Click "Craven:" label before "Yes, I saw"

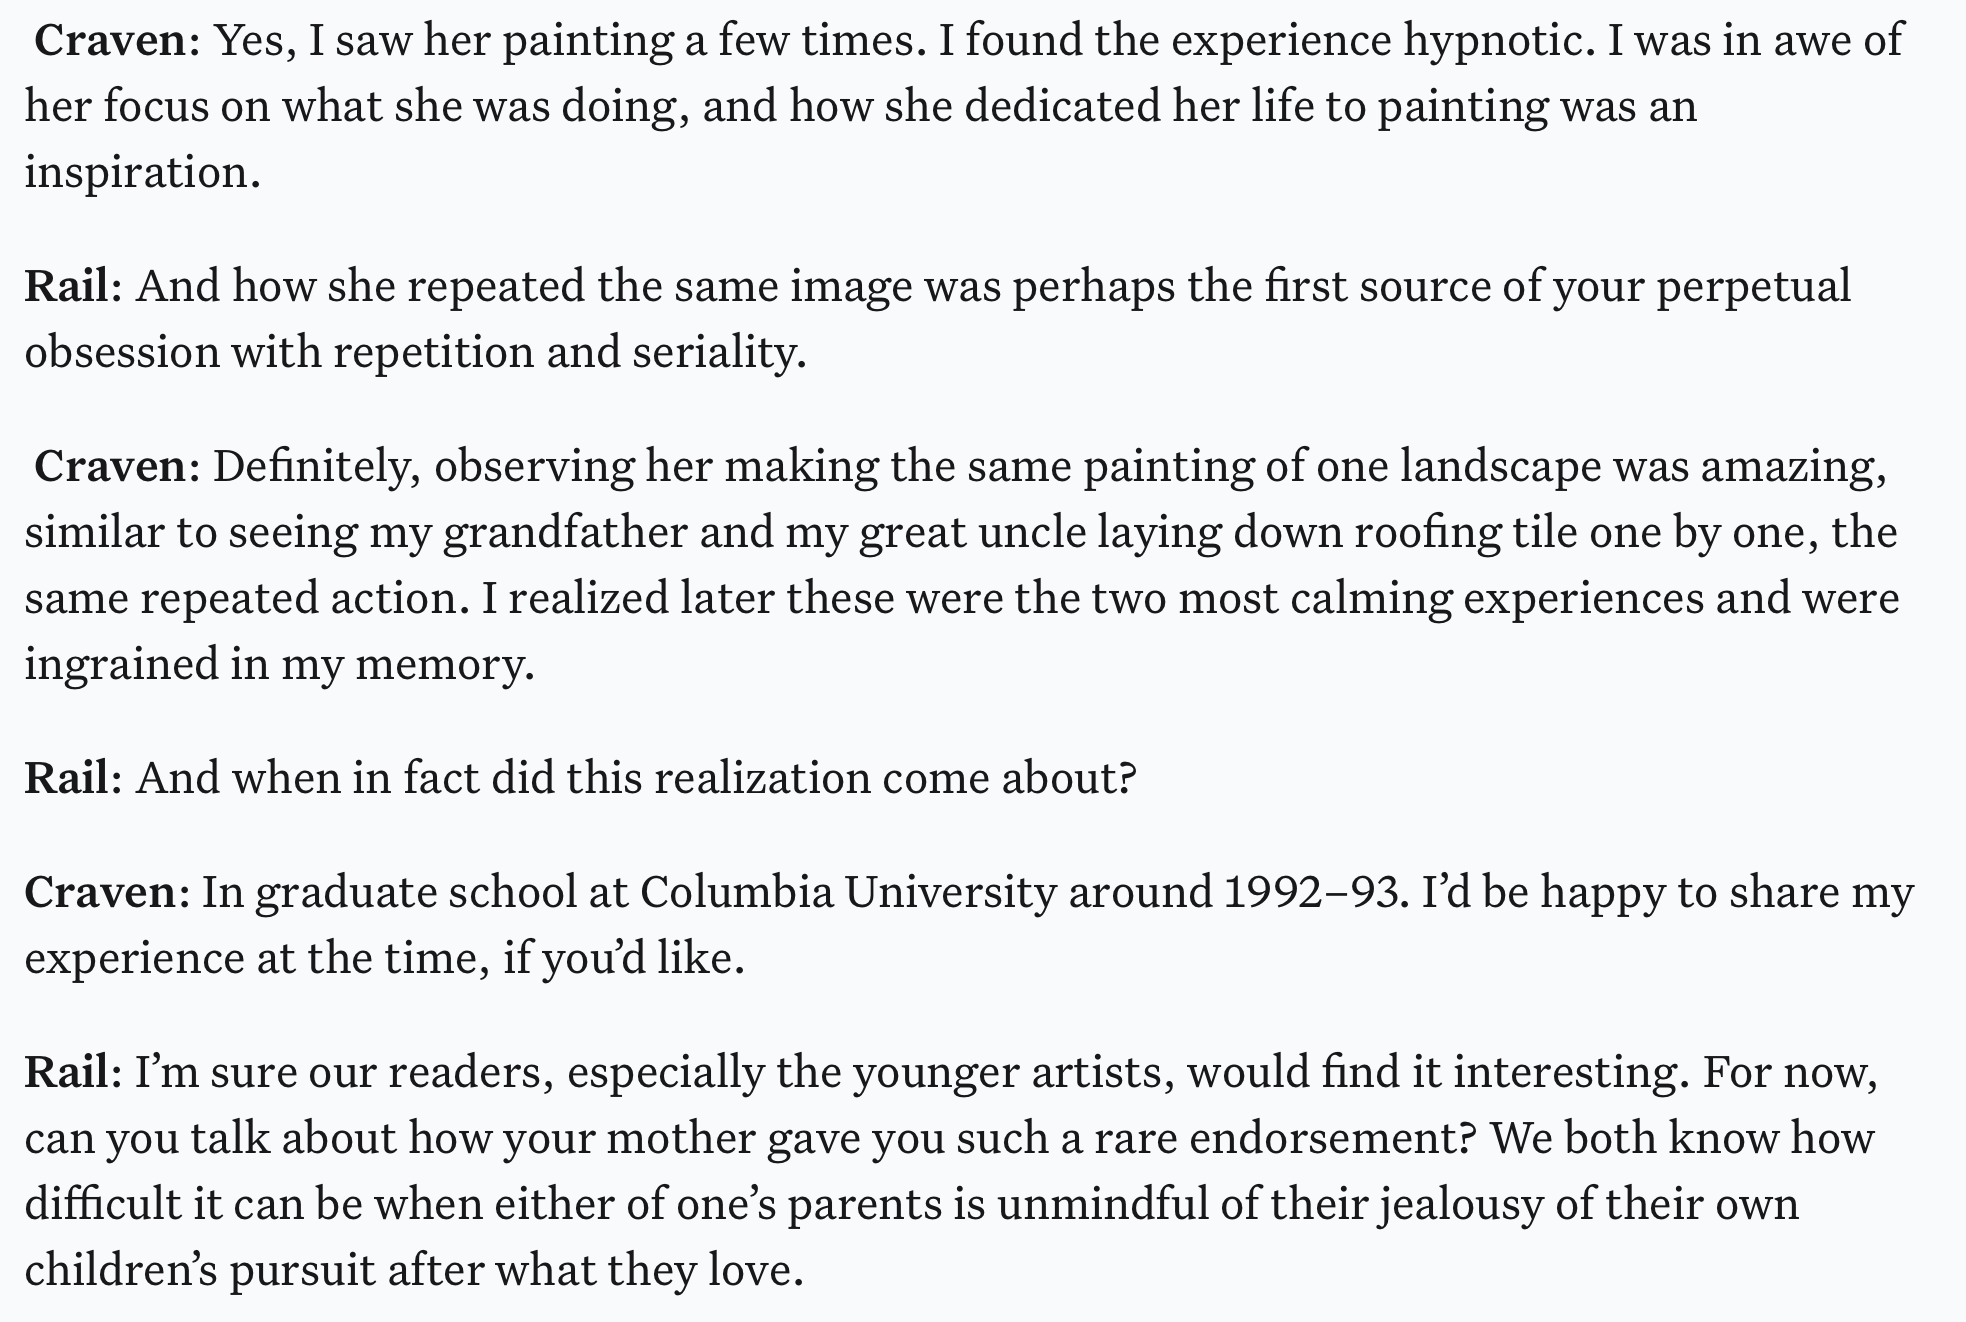(117, 42)
